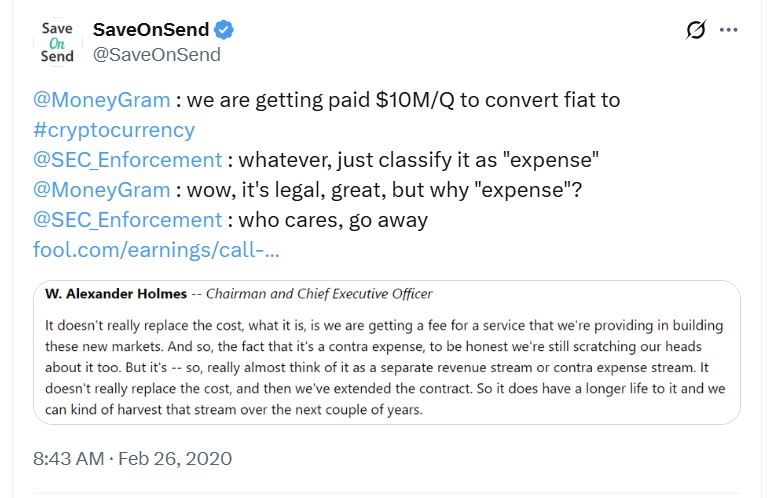This screenshot has width=770, height=498.
Task: Click the @SaveOnSend handle
Action: click(x=156, y=55)
